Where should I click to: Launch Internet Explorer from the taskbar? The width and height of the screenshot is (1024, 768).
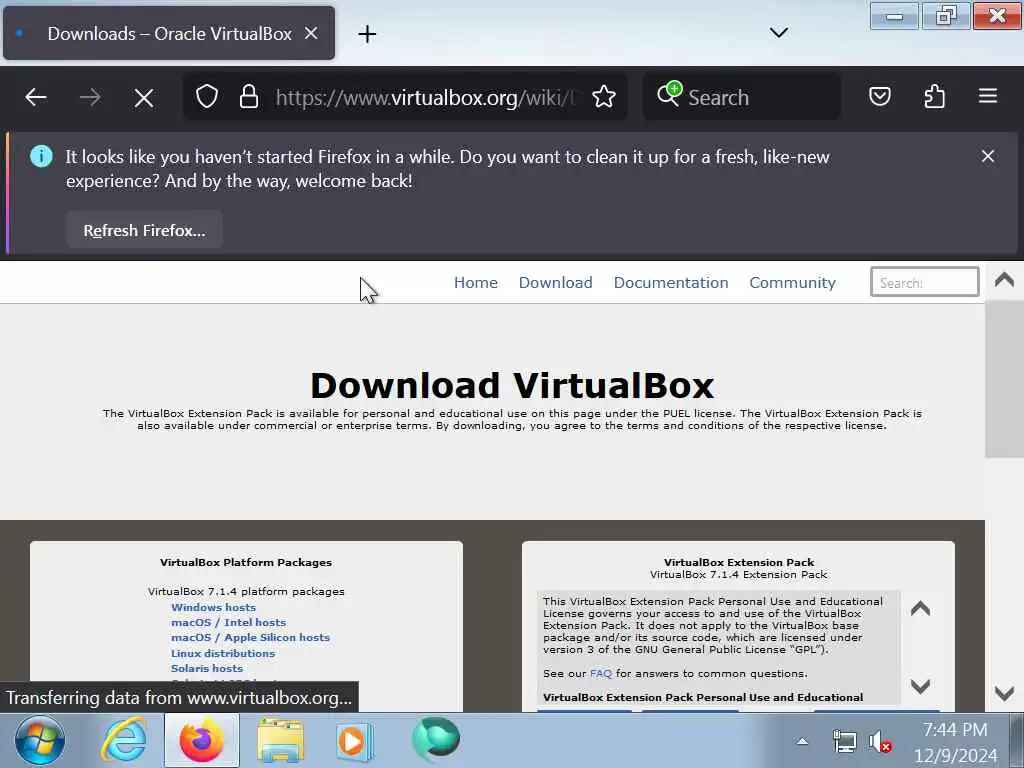point(123,741)
